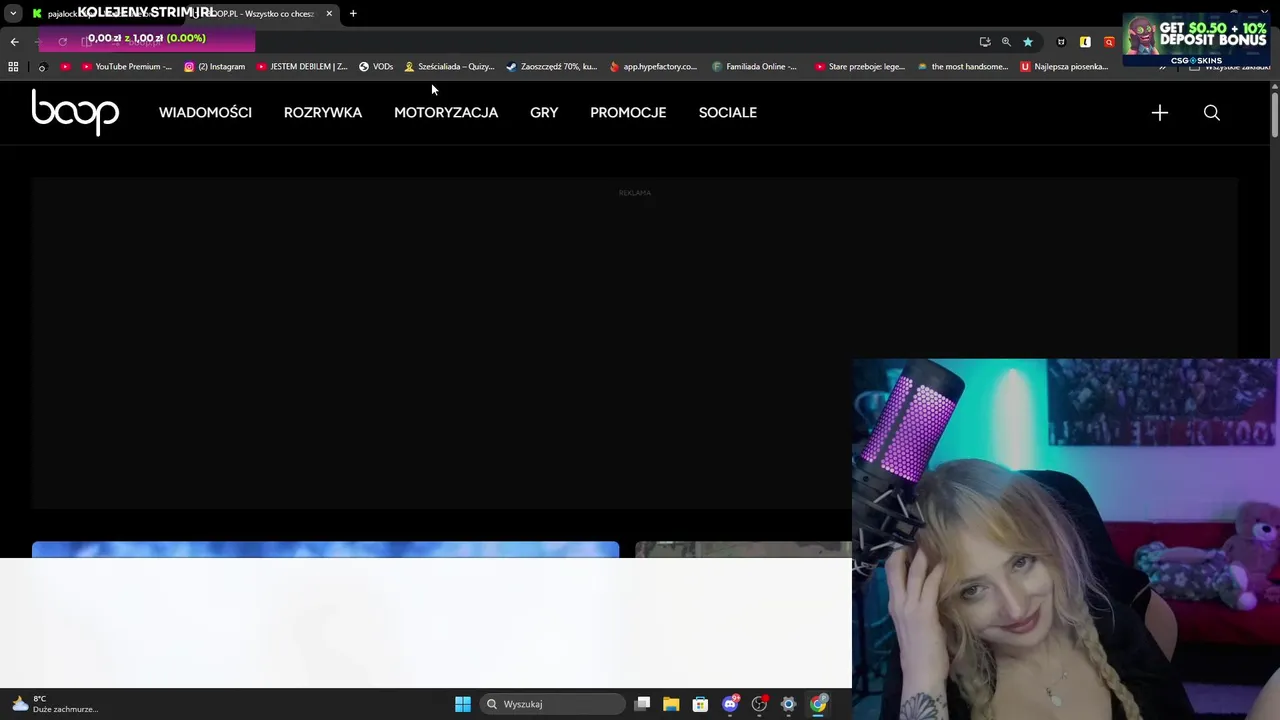Open Microsoft Store from the taskbar
1280x720 pixels.
point(700,704)
